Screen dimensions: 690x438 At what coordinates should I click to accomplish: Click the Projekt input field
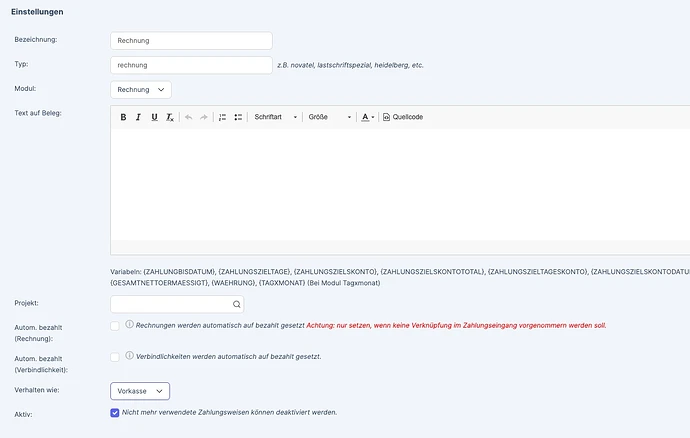[177, 304]
